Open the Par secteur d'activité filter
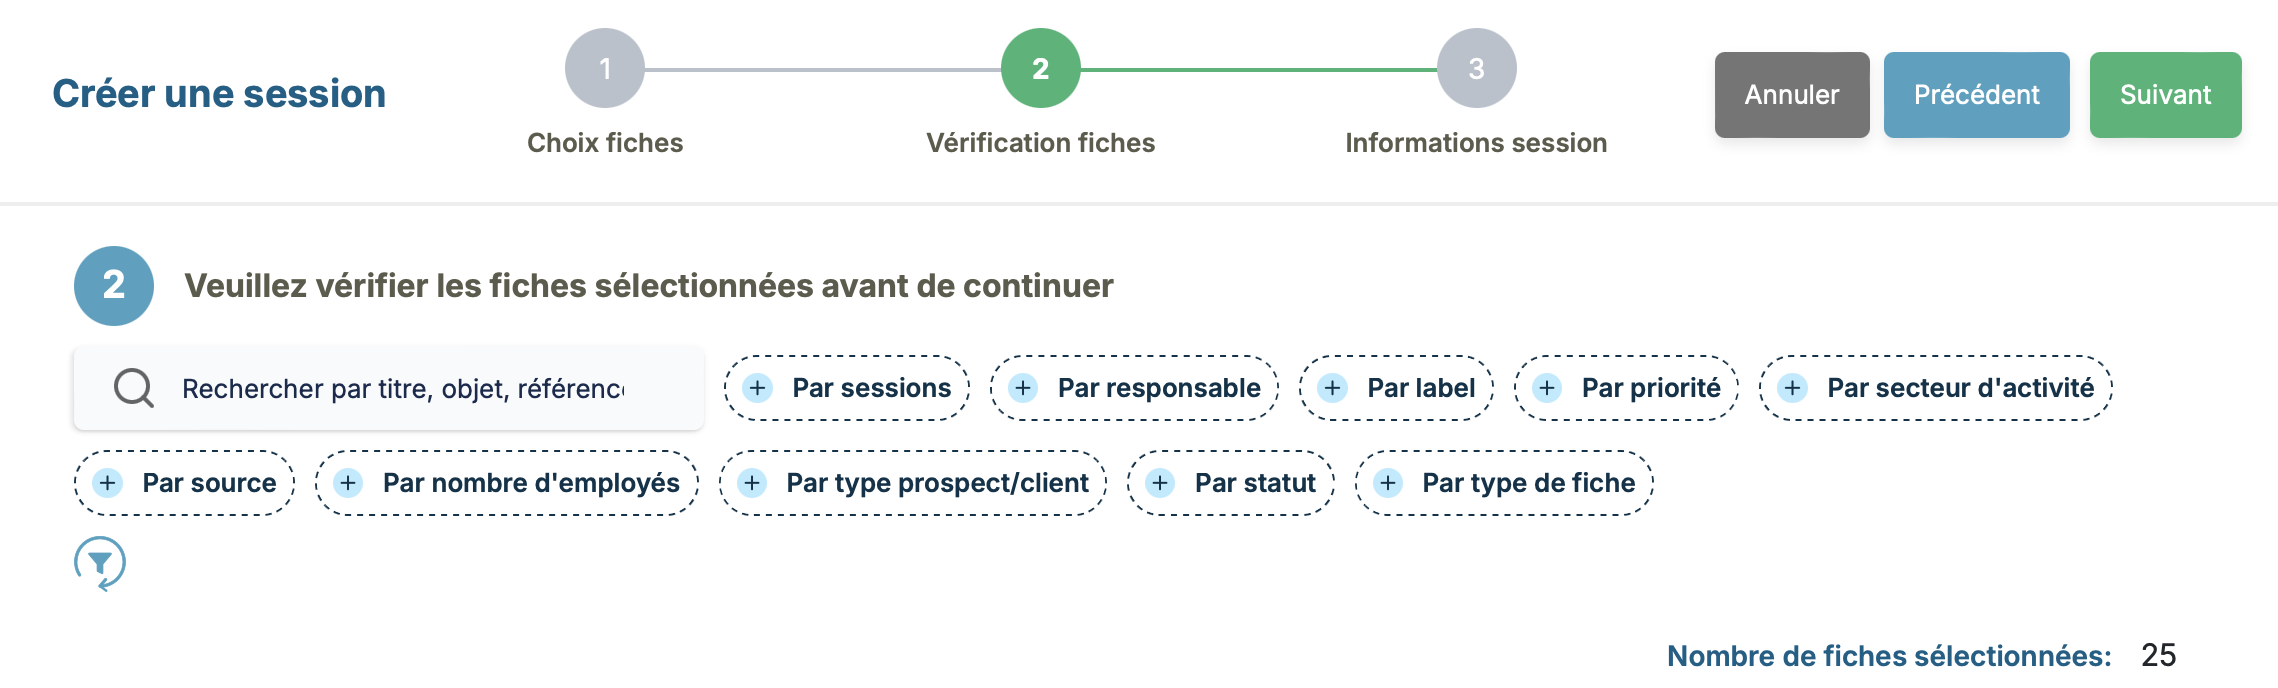 coord(1935,388)
